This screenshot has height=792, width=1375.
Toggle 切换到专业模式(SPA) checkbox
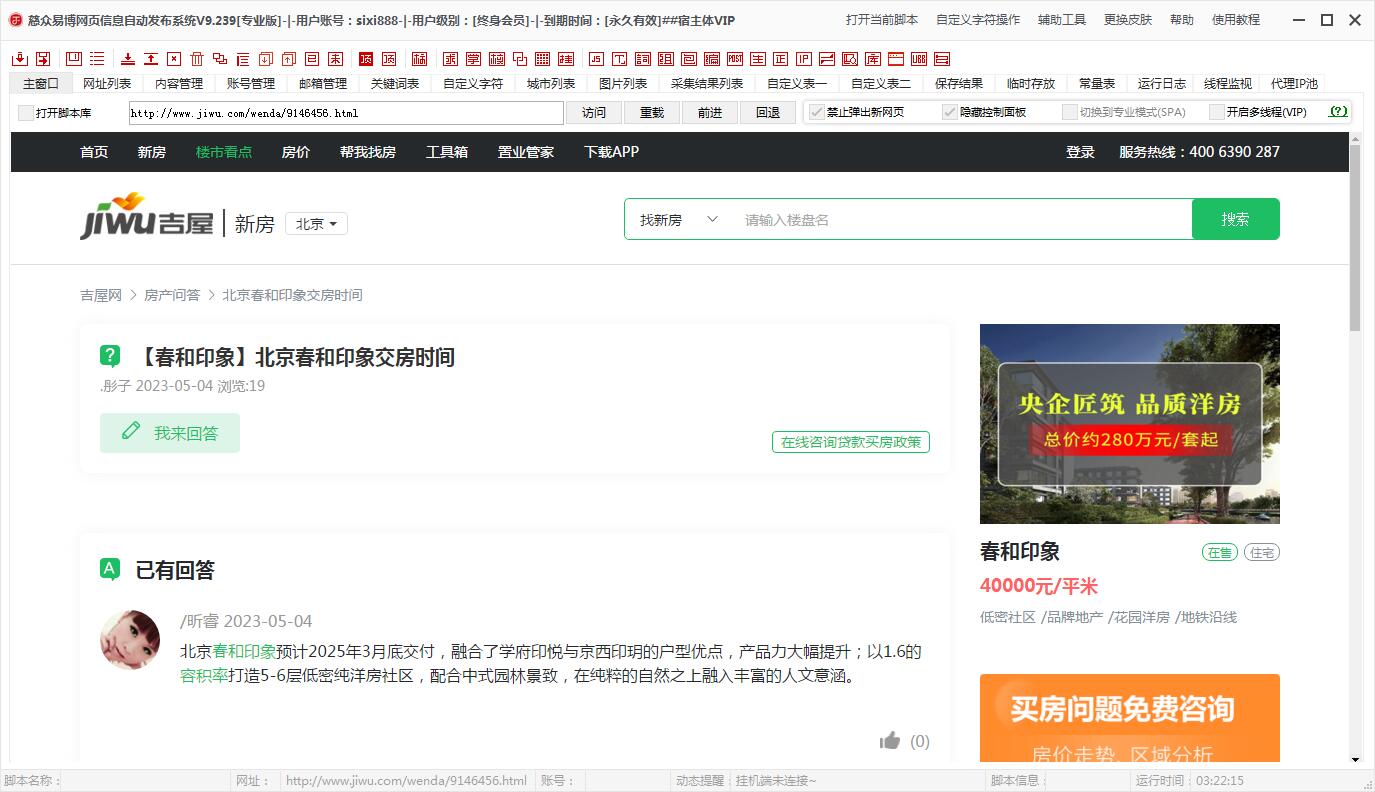(x=1070, y=112)
